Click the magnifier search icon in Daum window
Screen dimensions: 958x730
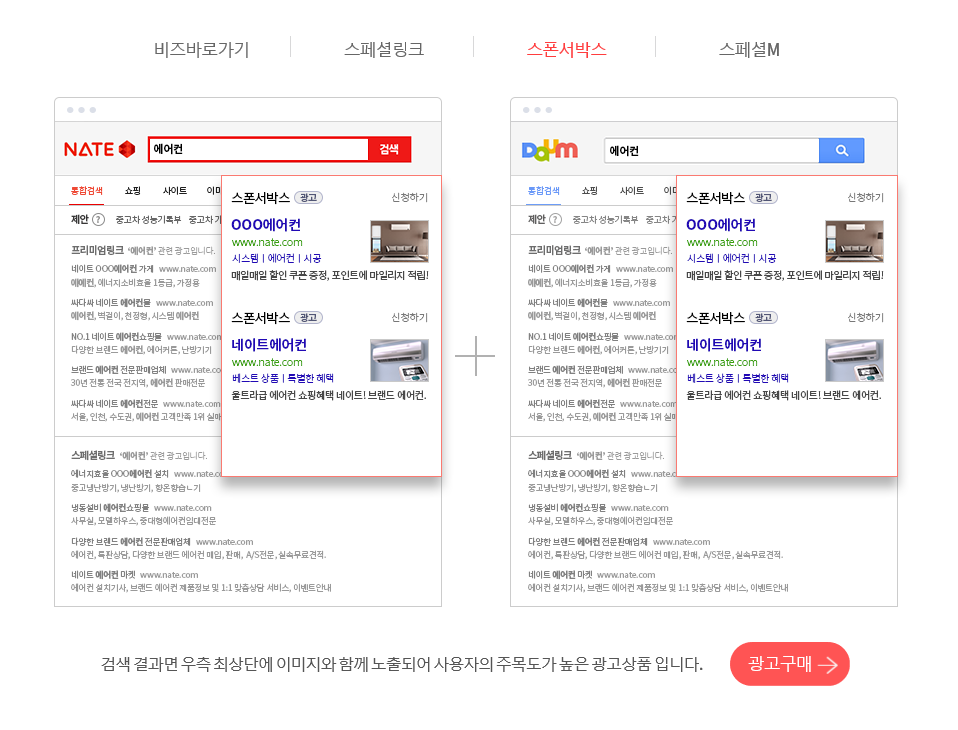pos(841,150)
